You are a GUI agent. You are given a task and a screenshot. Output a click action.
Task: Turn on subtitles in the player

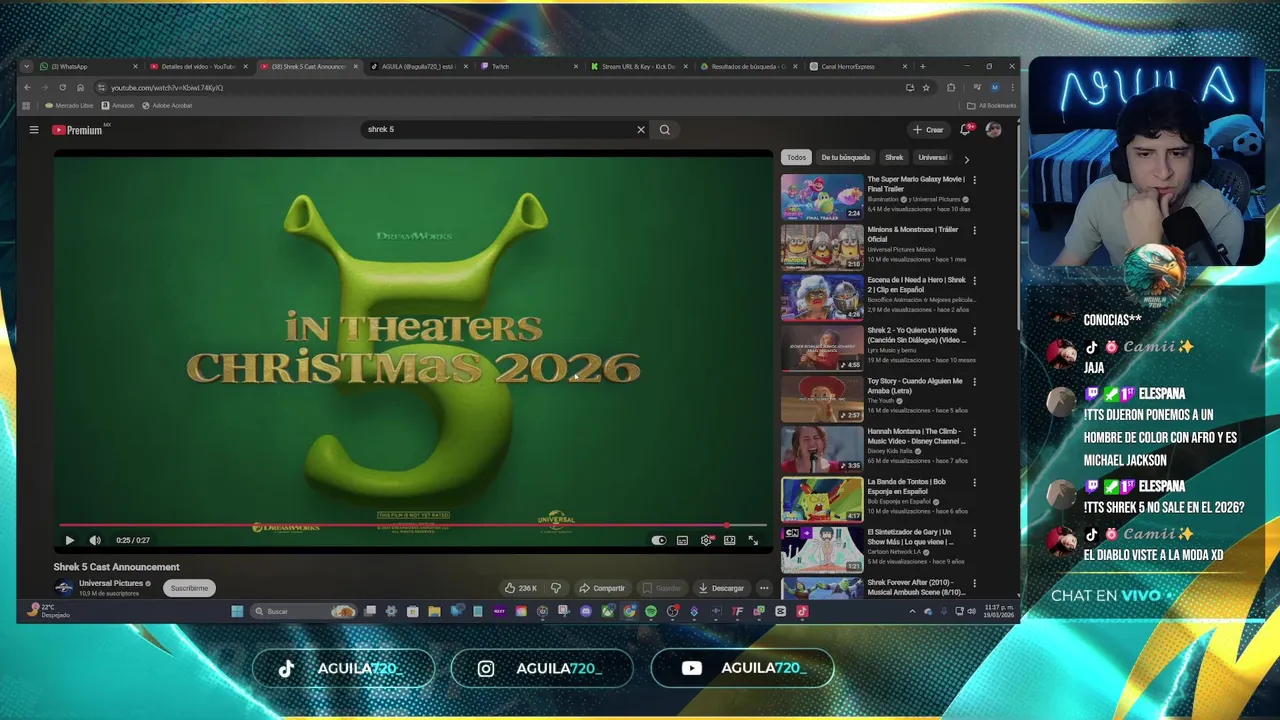[x=682, y=540]
